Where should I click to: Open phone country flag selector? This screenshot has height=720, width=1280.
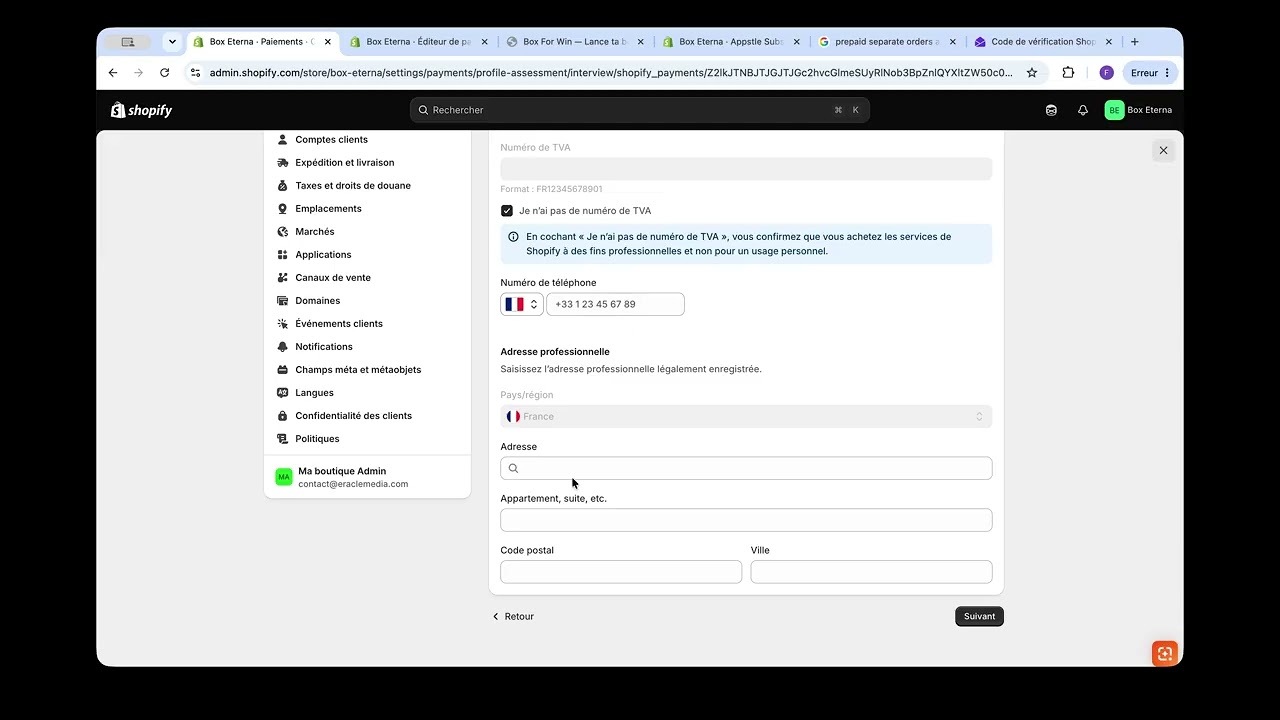(x=522, y=304)
